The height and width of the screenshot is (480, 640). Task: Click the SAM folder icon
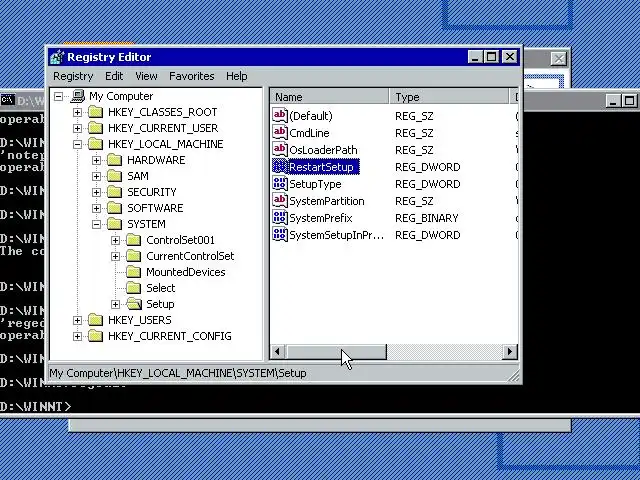pos(115,176)
